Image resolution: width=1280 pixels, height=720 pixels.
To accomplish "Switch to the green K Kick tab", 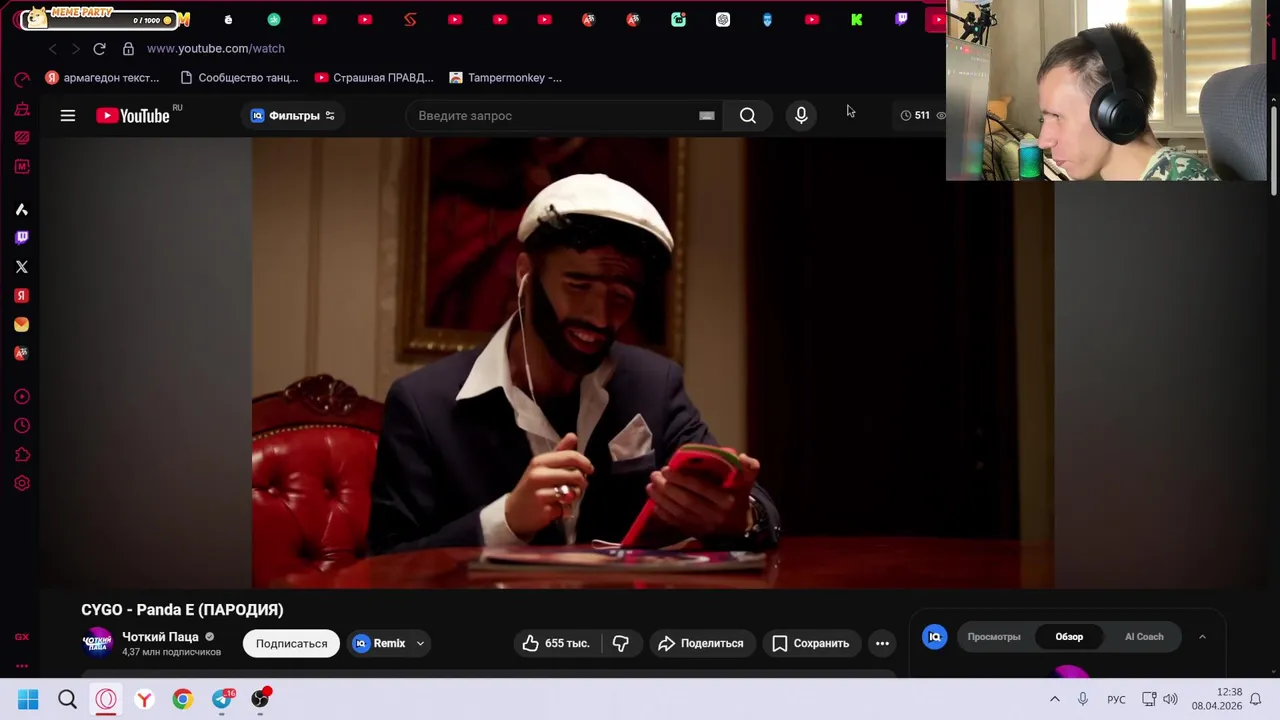I will pos(857,19).
